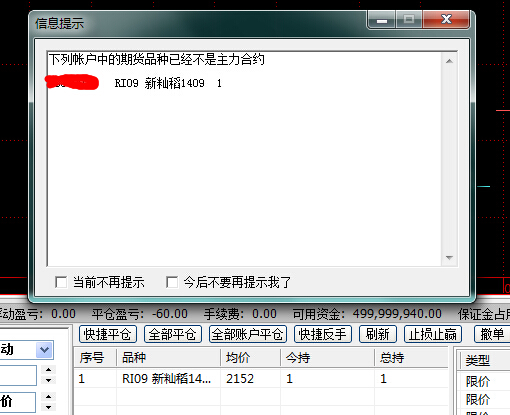The image size is (510, 415).
Task: Check the 今后不要再提示我了 checkbox
Action: coord(172,282)
